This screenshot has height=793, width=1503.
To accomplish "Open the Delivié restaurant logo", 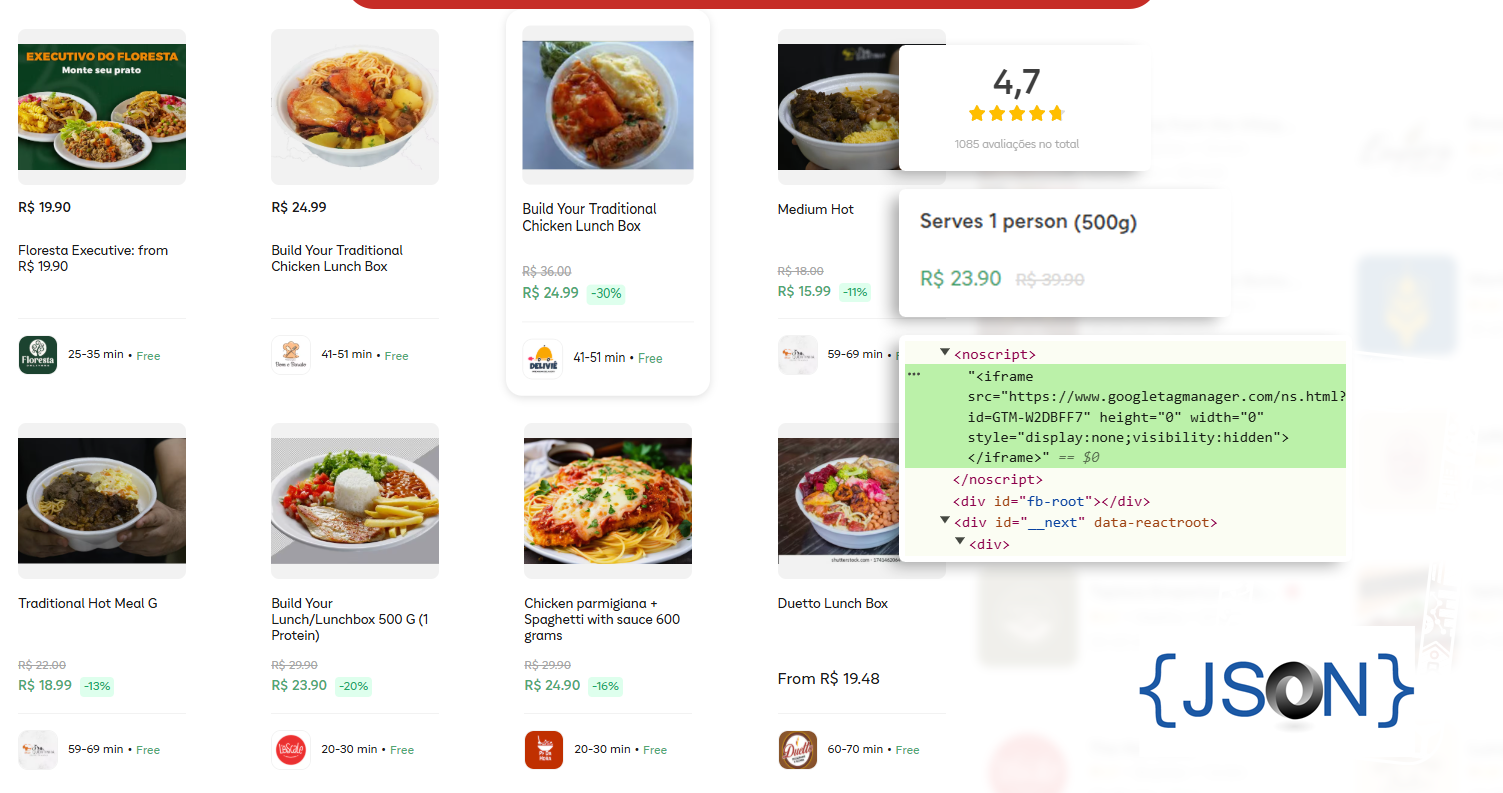I will pyautogui.click(x=542, y=357).
